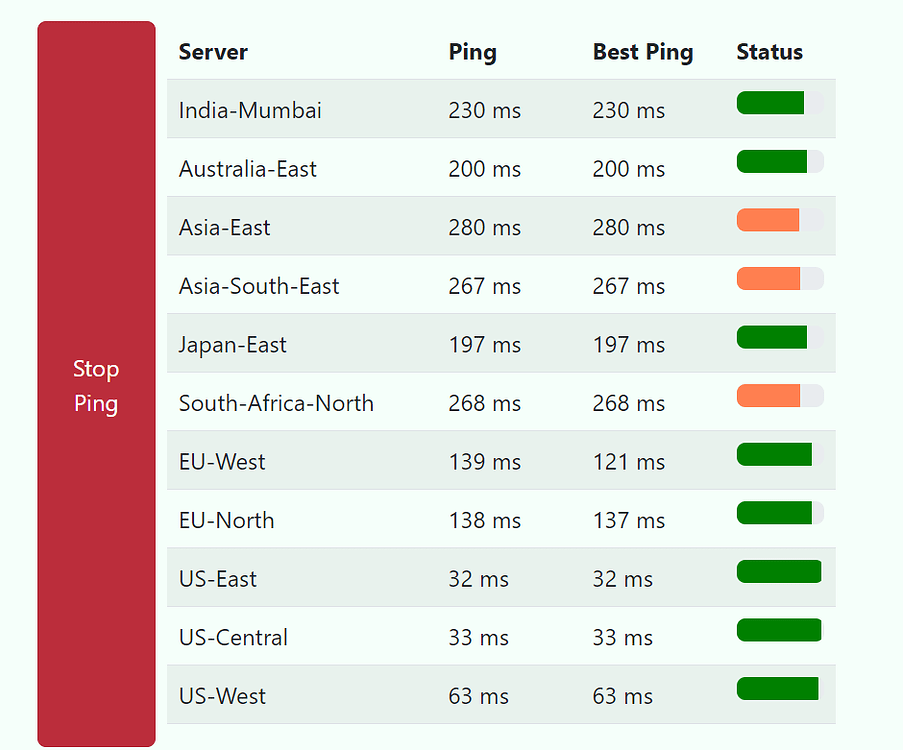Image resolution: width=903 pixels, height=750 pixels.
Task: Click the green status indicator for US-East
Action: pyautogui.click(x=779, y=570)
